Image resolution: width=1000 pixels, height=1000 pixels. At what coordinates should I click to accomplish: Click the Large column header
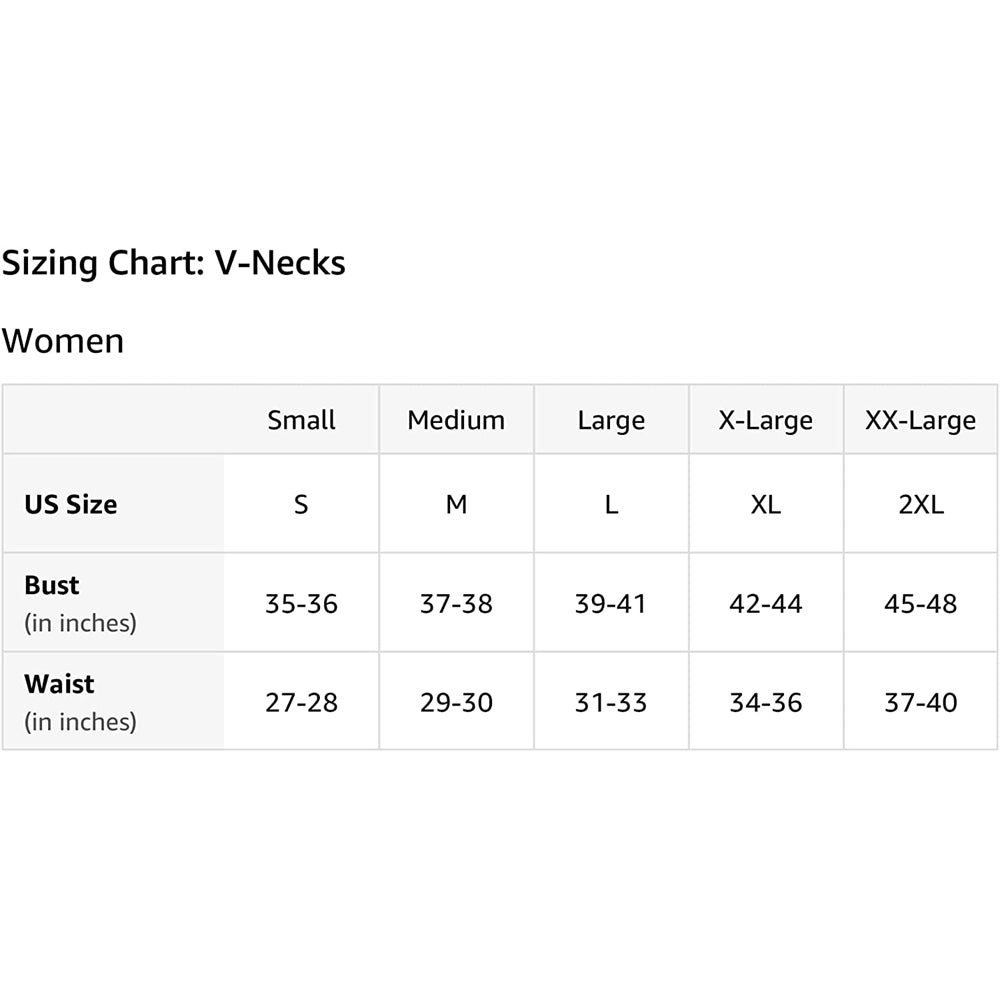(611, 420)
